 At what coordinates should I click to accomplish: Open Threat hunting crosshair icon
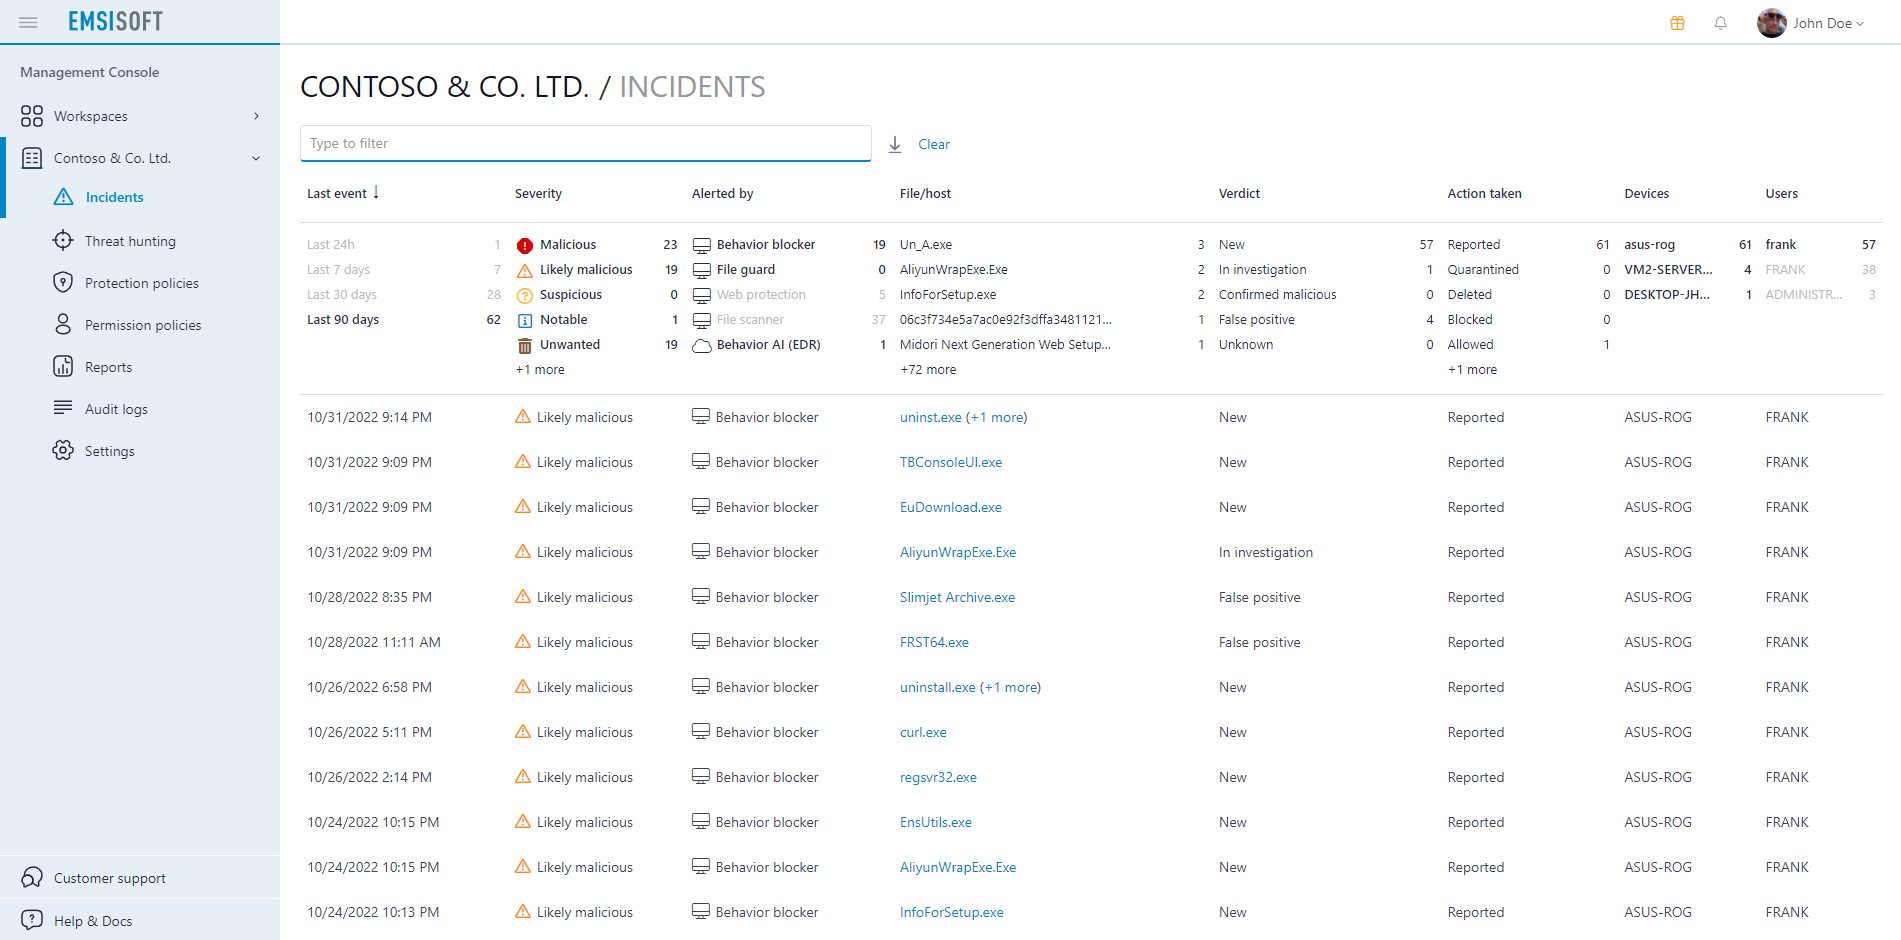(63, 240)
